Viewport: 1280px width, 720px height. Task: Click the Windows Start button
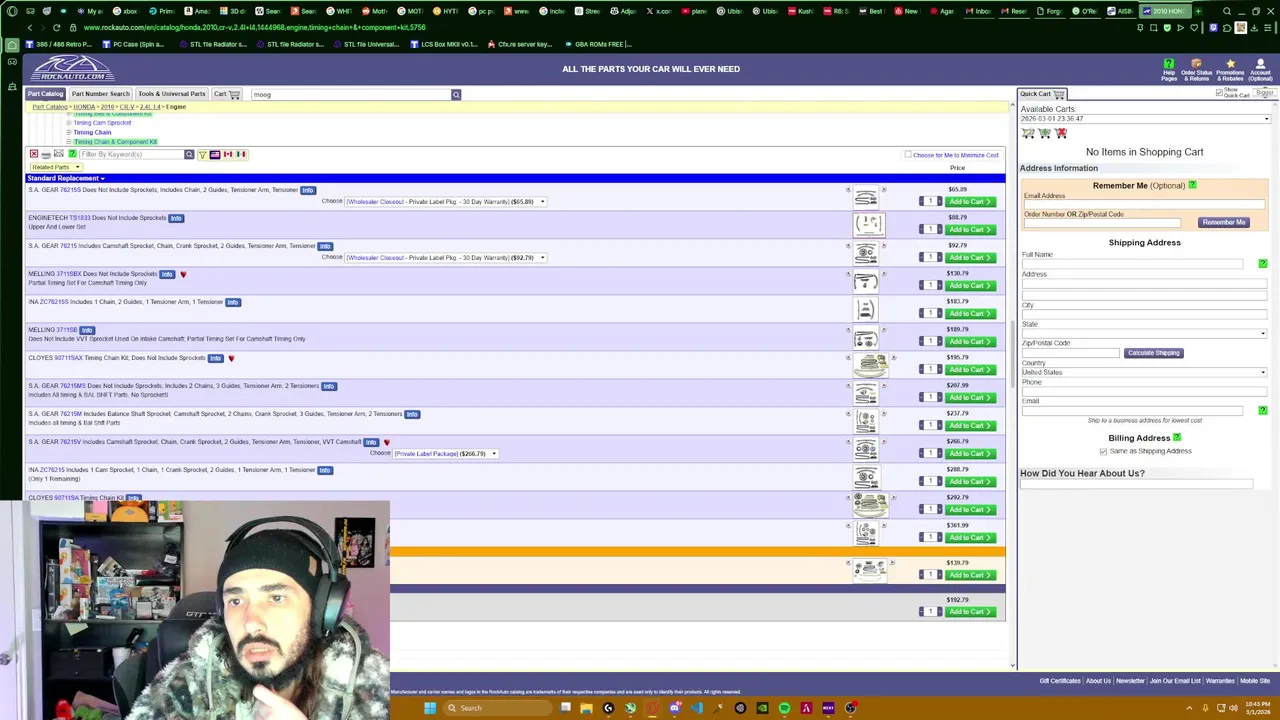[430, 708]
